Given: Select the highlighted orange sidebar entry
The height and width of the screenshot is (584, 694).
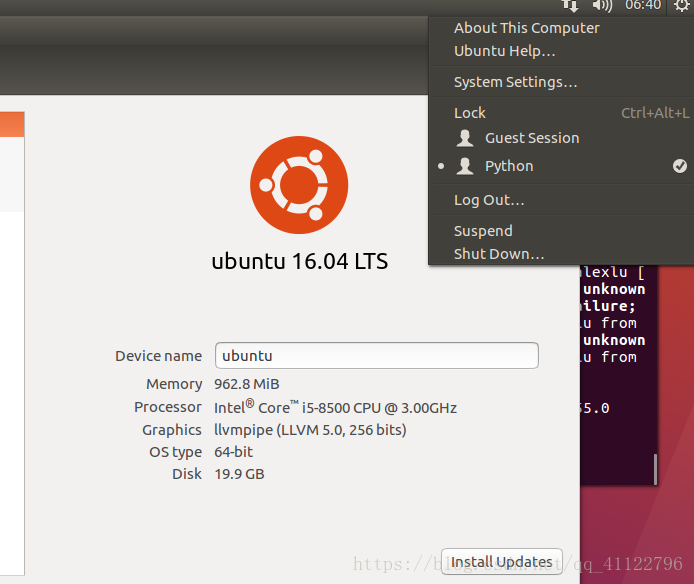Looking at the screenshot, I should tap(12, 124).
